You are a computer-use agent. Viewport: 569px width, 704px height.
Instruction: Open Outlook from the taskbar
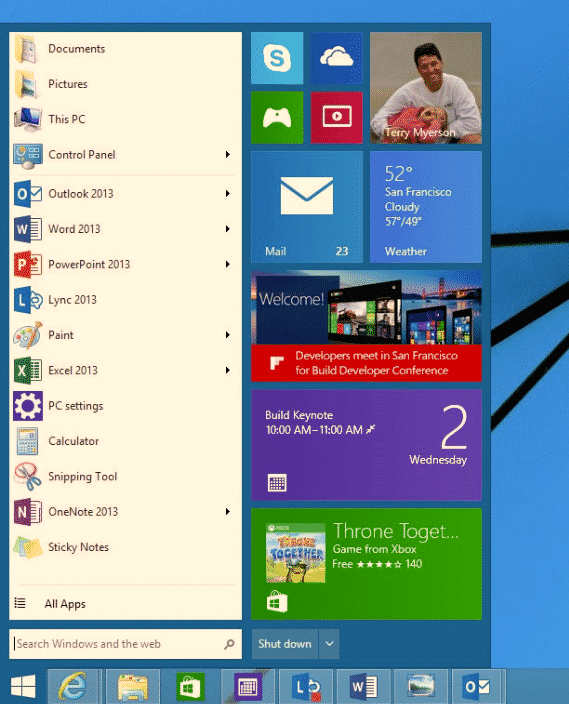(x=479, y=686)
